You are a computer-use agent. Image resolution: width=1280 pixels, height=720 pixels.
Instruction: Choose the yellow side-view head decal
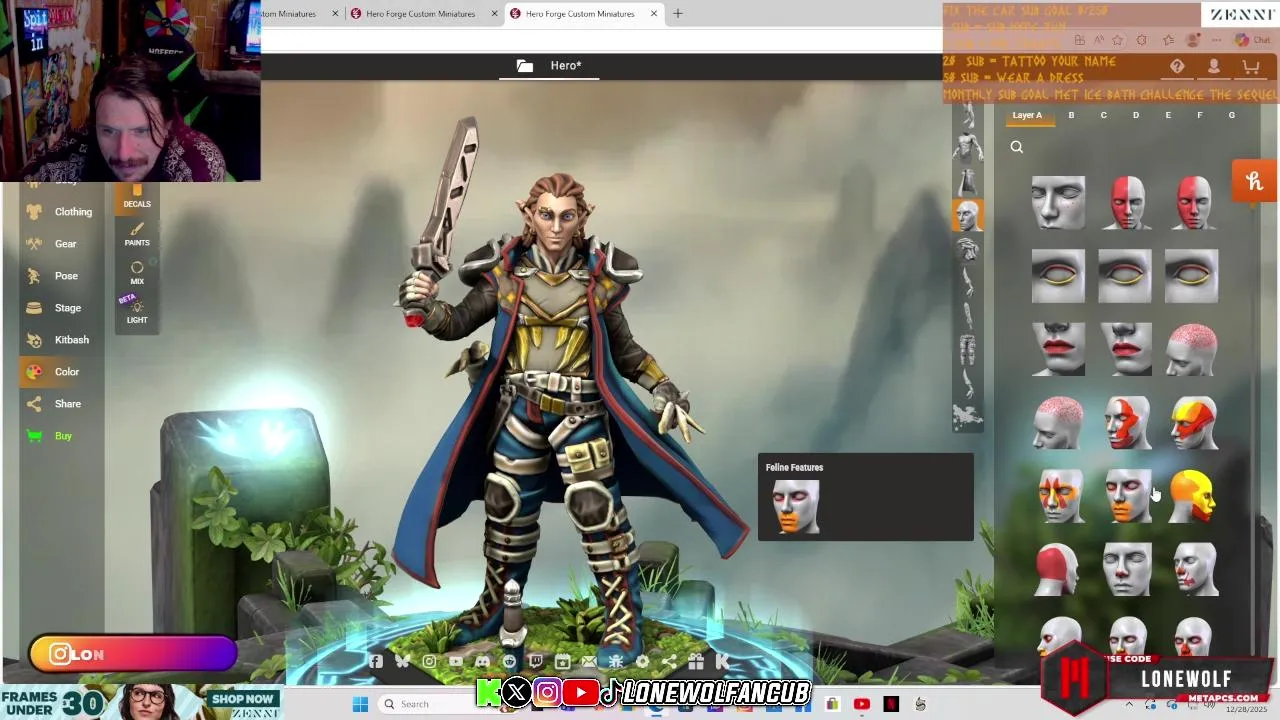click(x=1192, y=496)
